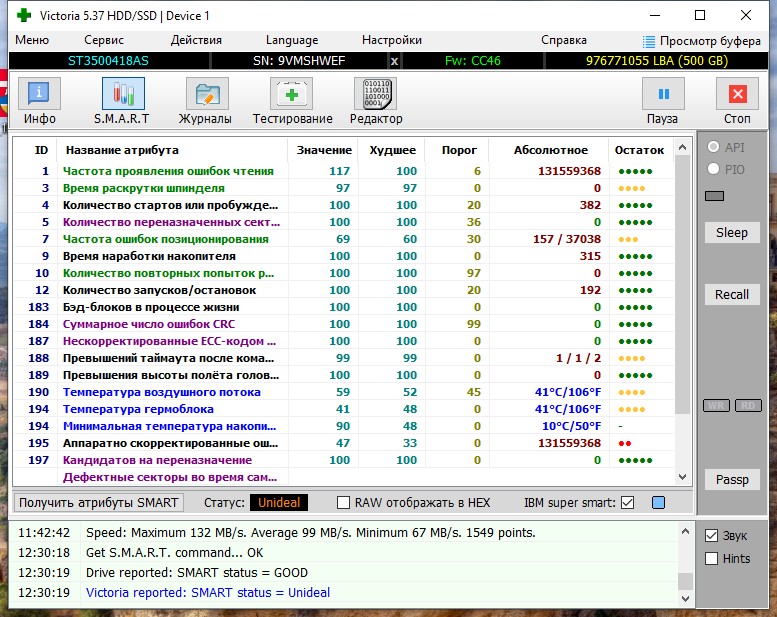Click the Абсолютное column header
Screen dimensions: 777x617
550,150
